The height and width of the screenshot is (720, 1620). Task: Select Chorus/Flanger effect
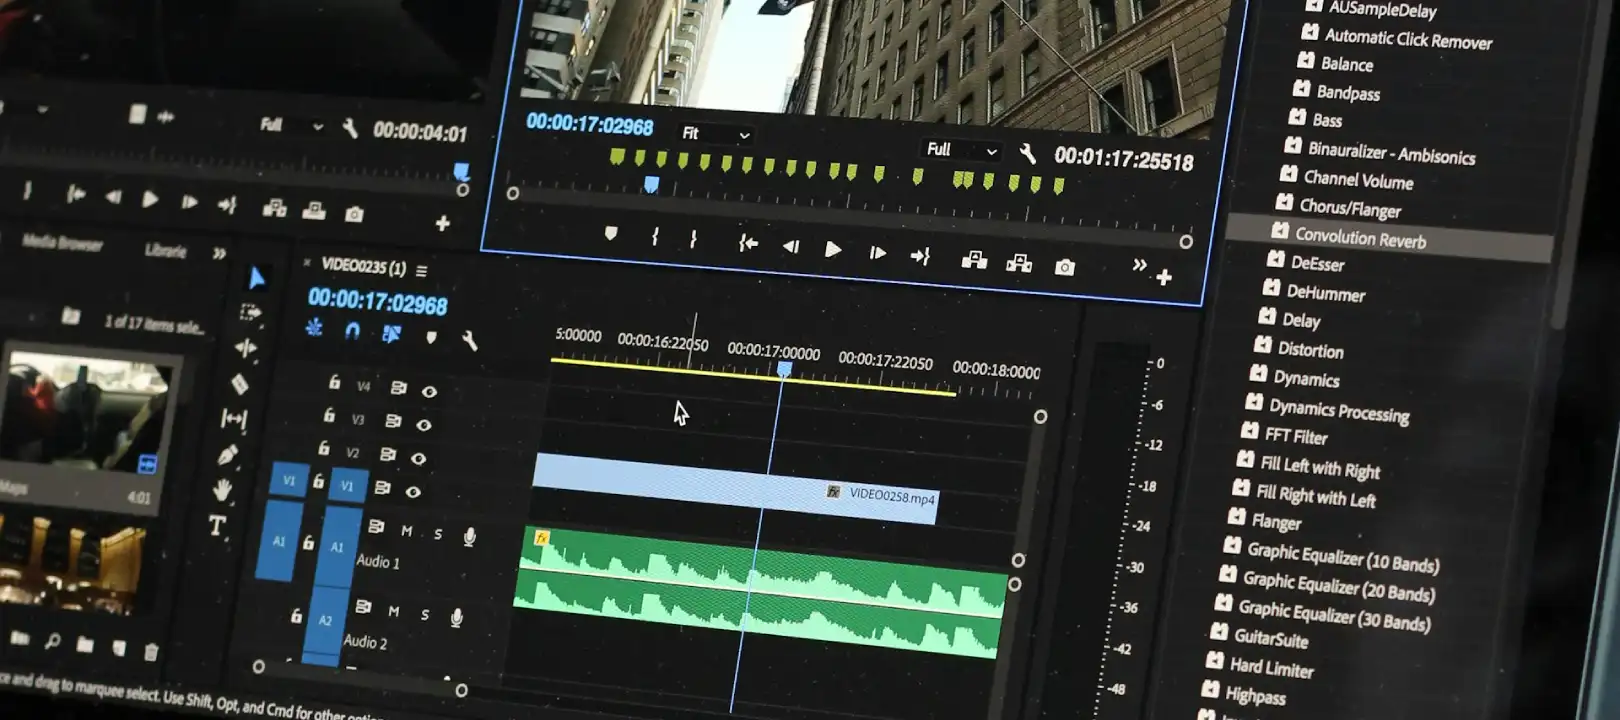[x=1349, y=208]
